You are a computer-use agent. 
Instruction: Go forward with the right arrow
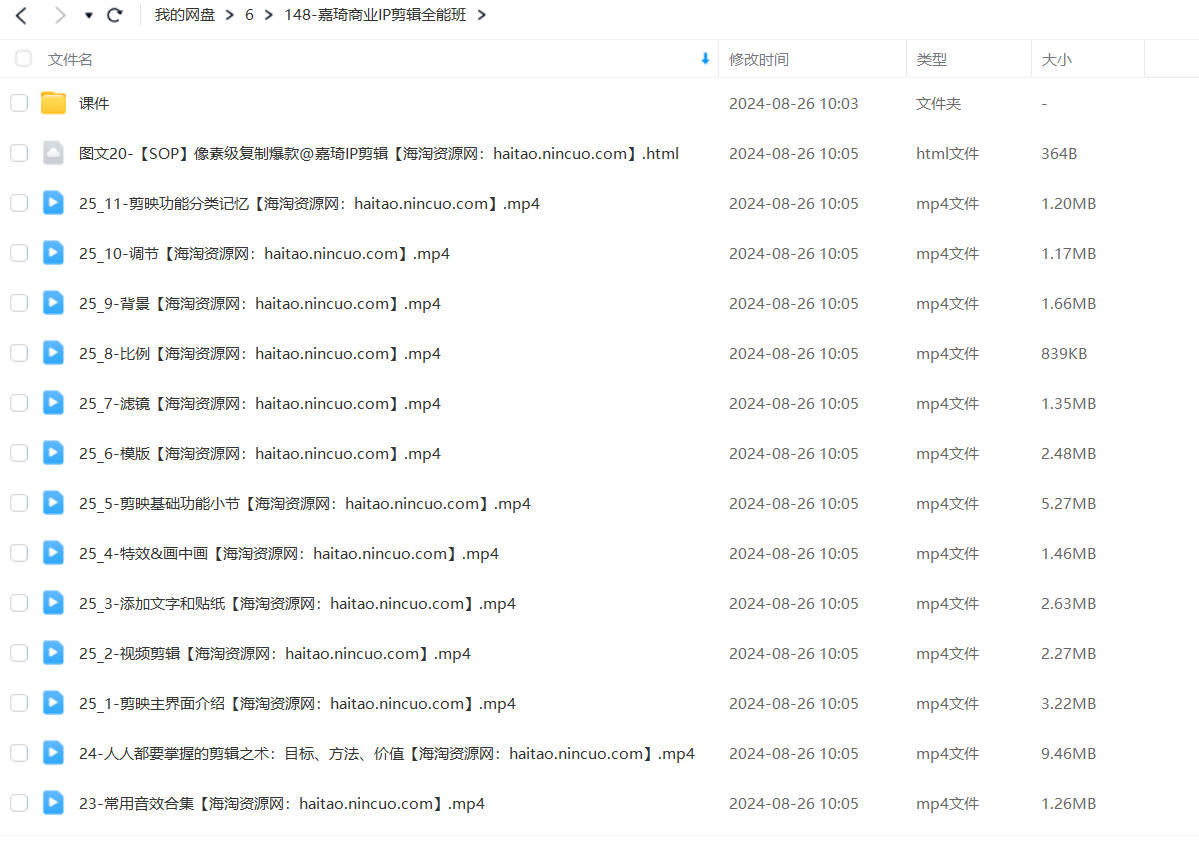pos(60,15)
